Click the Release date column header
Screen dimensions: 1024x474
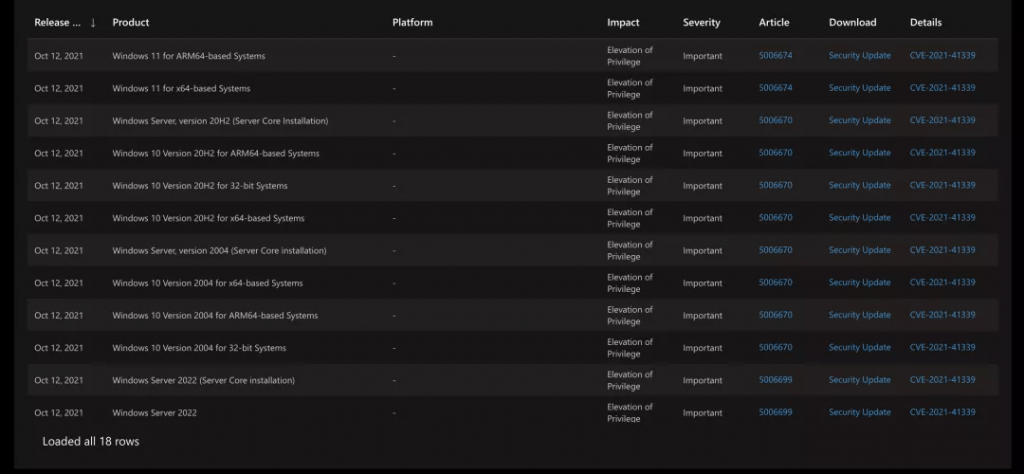[x=57, y=22]
